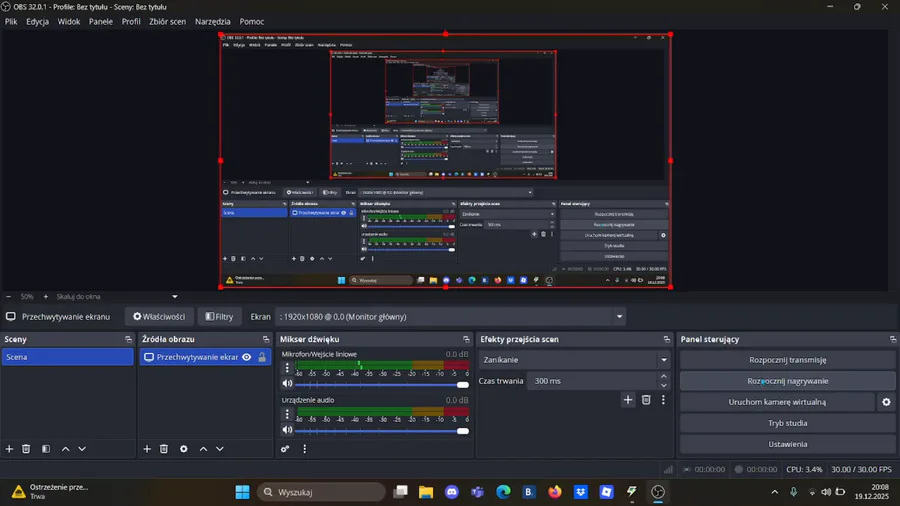Viewport: 900px width, 506px height.
Task: Click the Windows Start button
Action: [x=242, y=492]
